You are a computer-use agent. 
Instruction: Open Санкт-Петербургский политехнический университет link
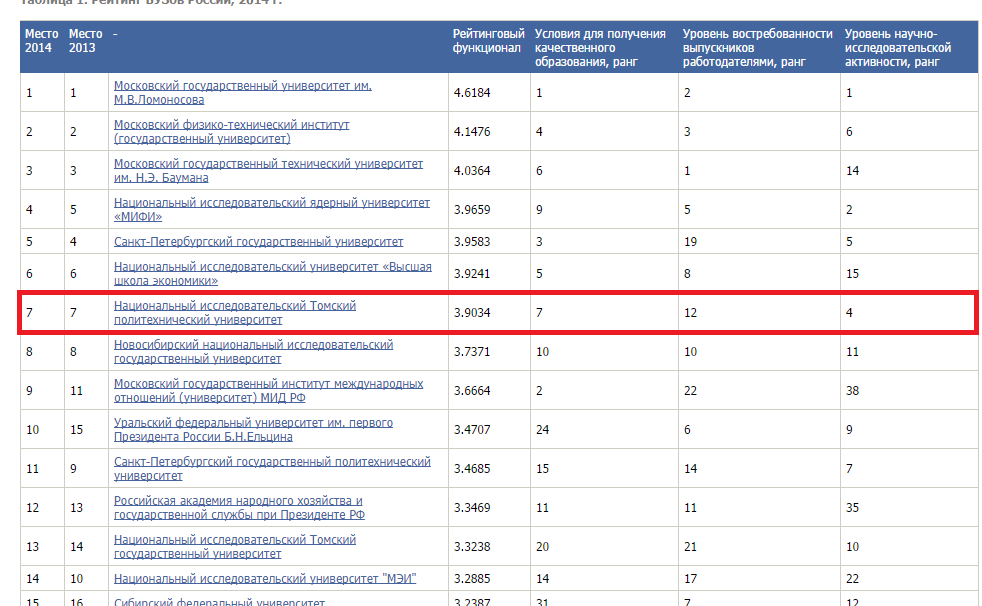(272, 468)
